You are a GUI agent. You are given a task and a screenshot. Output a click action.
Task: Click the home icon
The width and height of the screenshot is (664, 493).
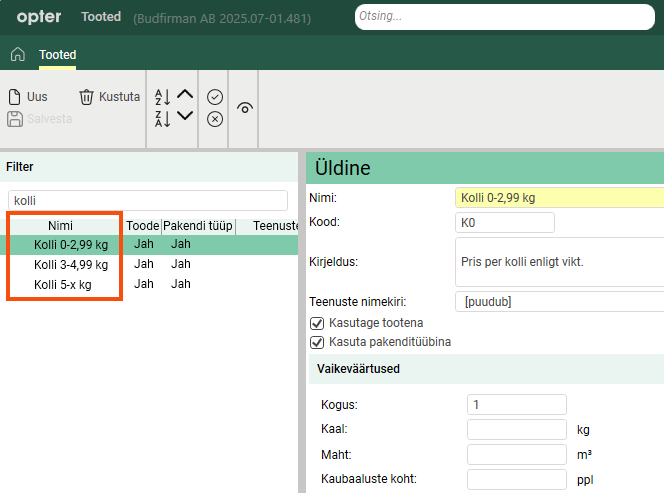(17, 54)
